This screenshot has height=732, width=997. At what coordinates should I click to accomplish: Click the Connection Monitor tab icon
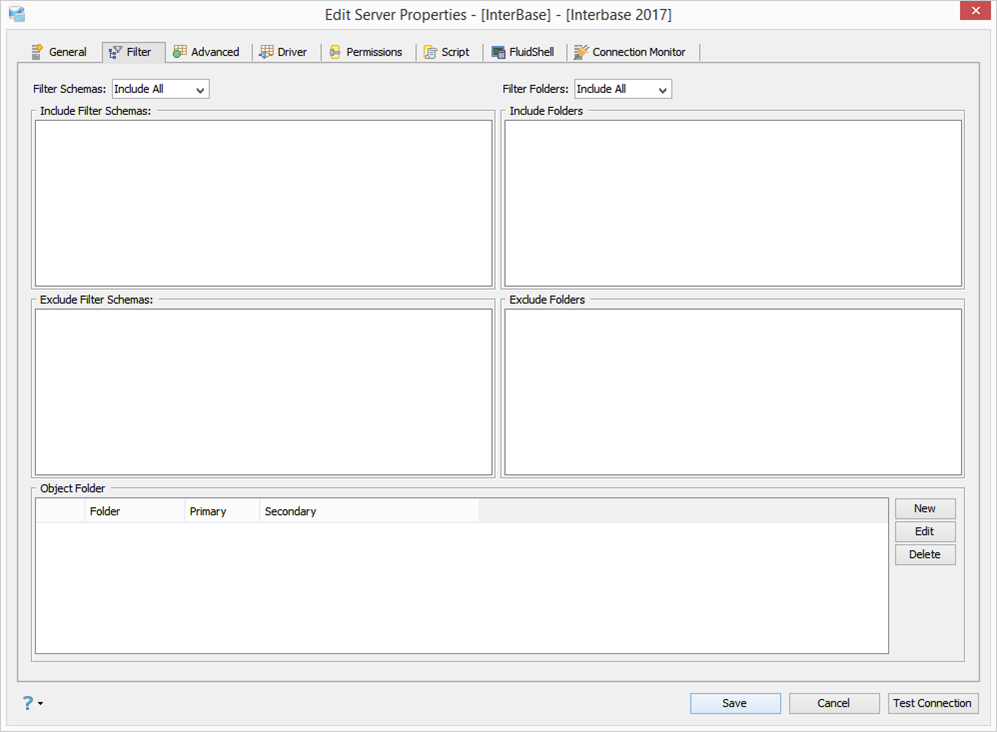(x=581, y=52)
